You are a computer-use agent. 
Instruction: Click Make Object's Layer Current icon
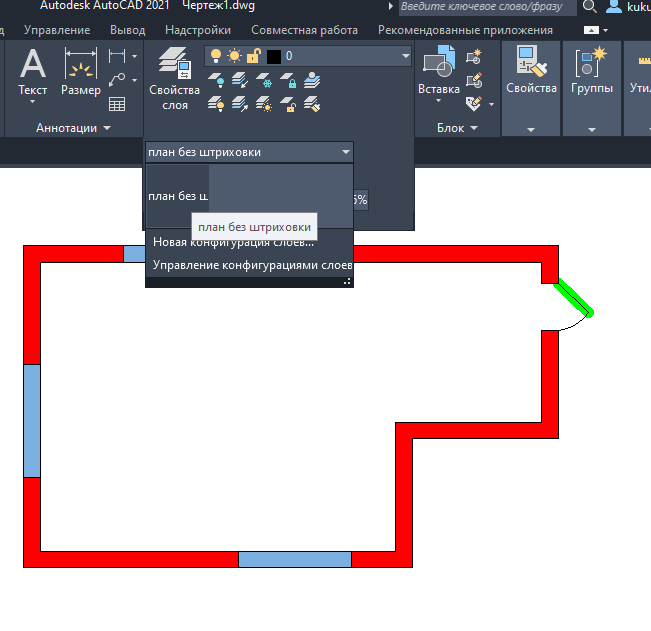pos(240,80)
